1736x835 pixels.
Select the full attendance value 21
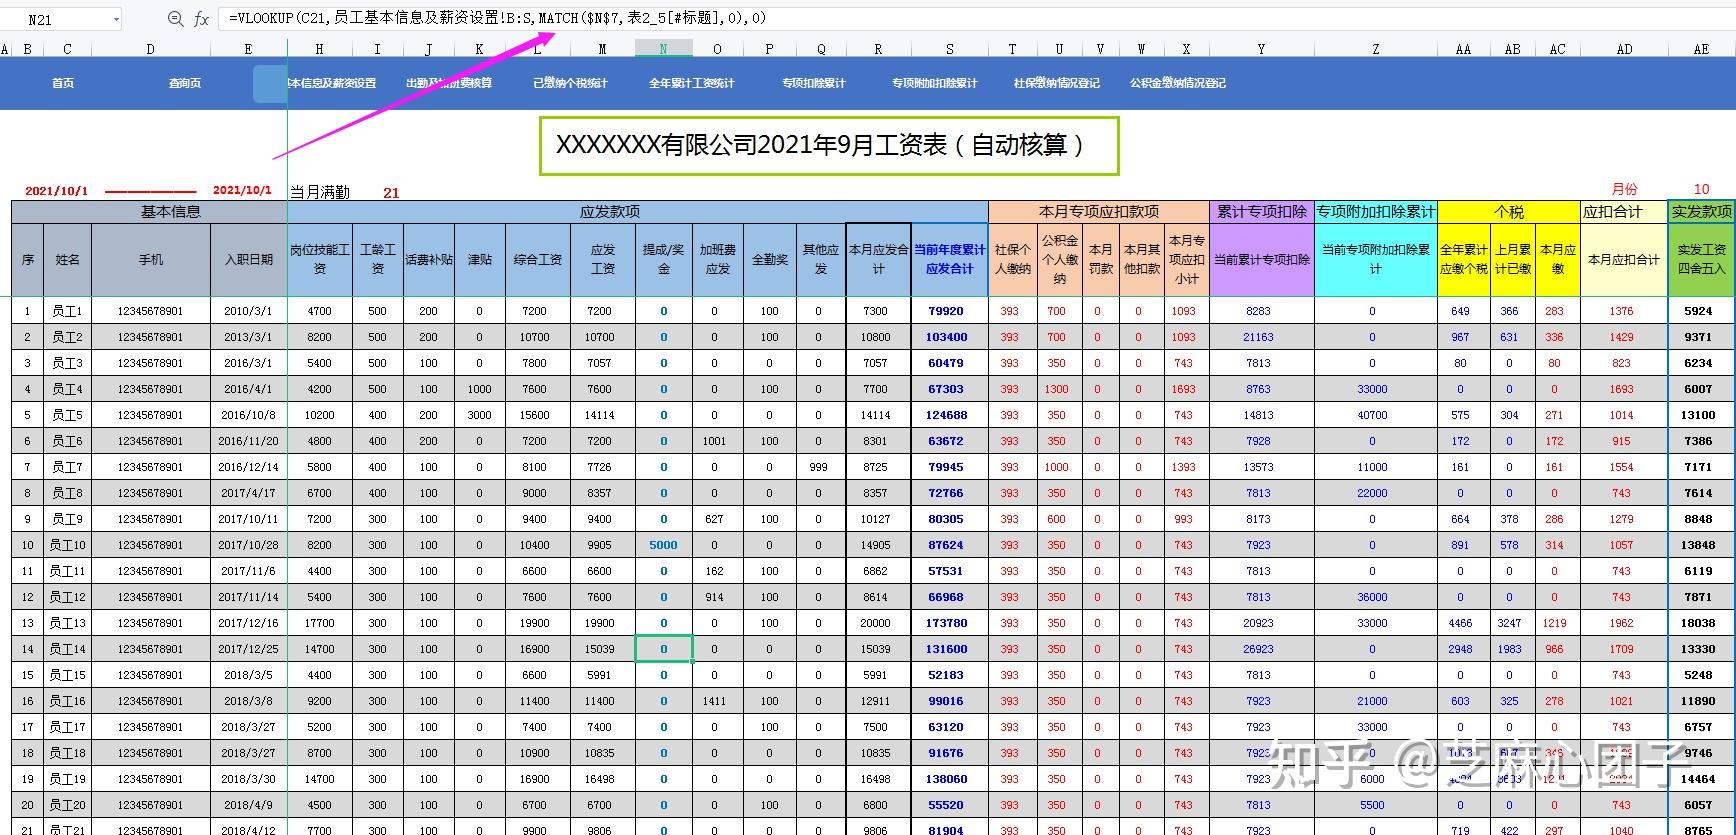click(x=391, y=193)
